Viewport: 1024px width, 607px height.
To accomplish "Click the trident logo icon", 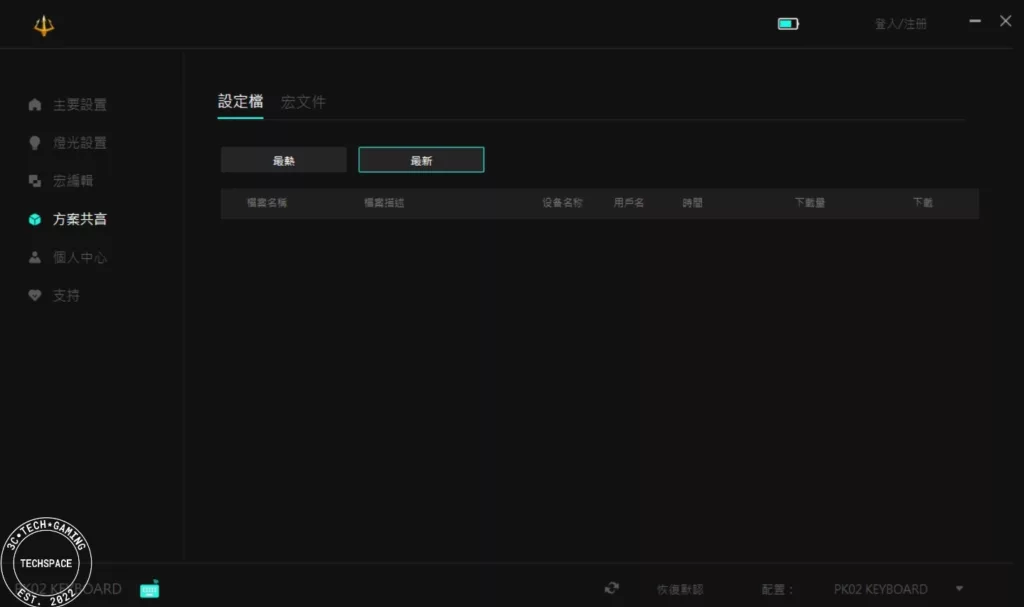I will pos(44,25).
